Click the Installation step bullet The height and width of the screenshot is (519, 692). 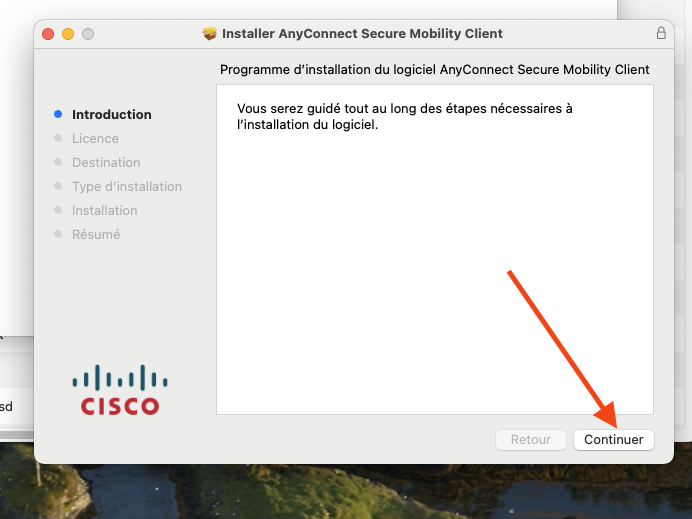click(58, 210)
